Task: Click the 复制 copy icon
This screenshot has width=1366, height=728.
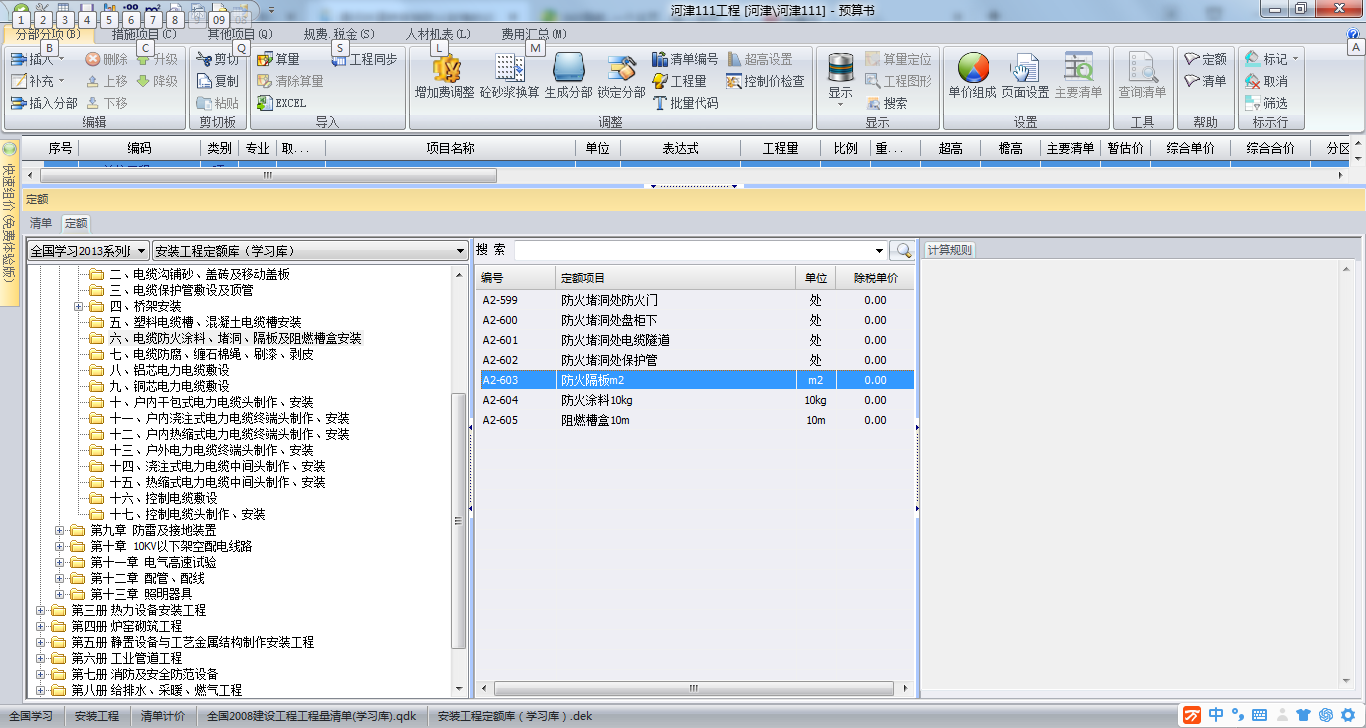Action: click(218, 82)
